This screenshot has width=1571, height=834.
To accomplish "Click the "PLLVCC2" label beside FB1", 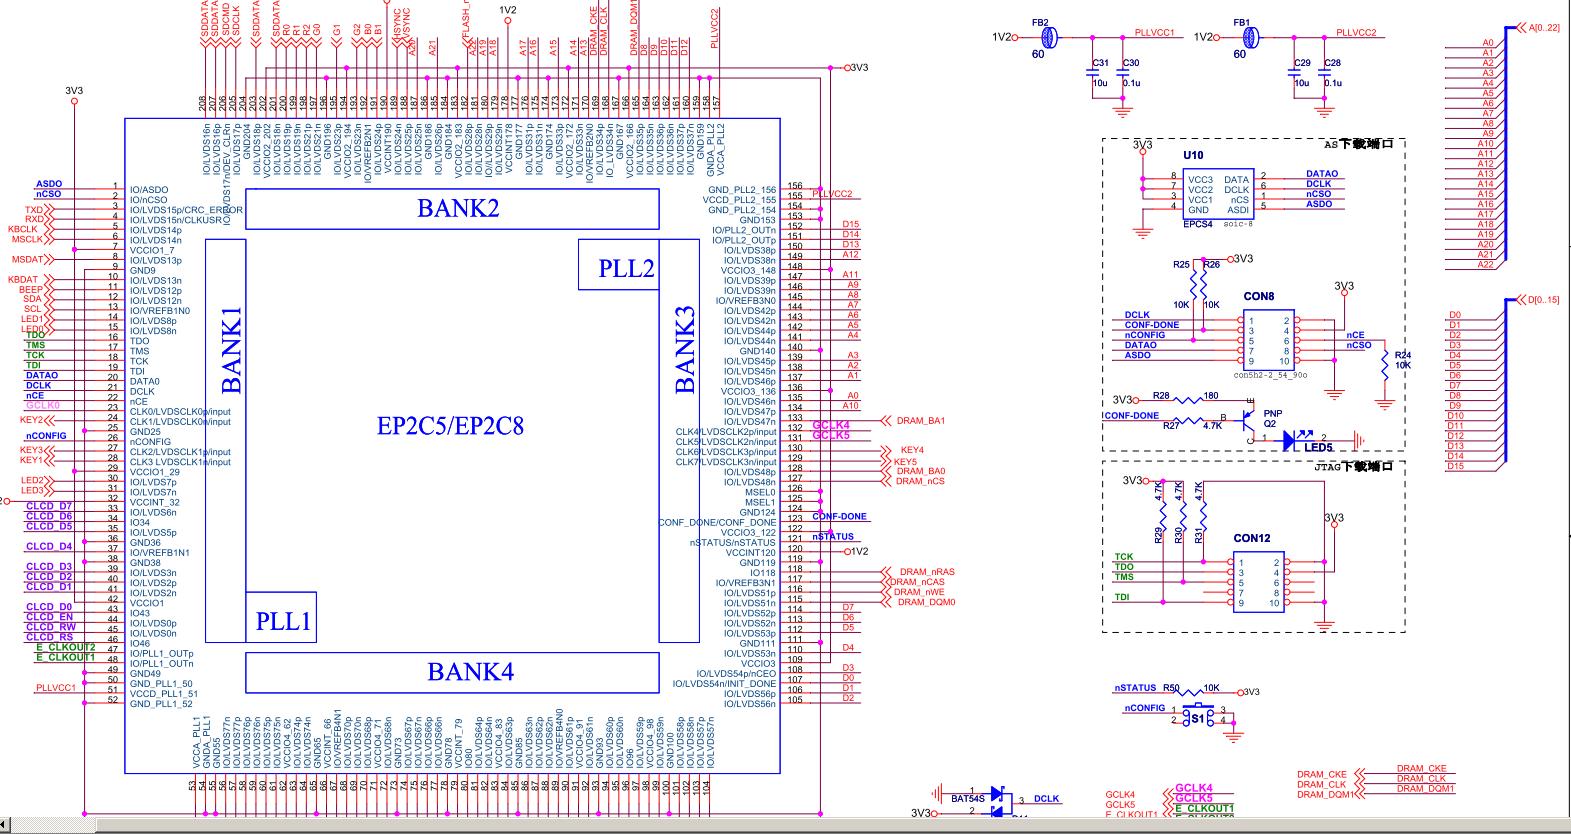I will click(x=1356, y=33).
